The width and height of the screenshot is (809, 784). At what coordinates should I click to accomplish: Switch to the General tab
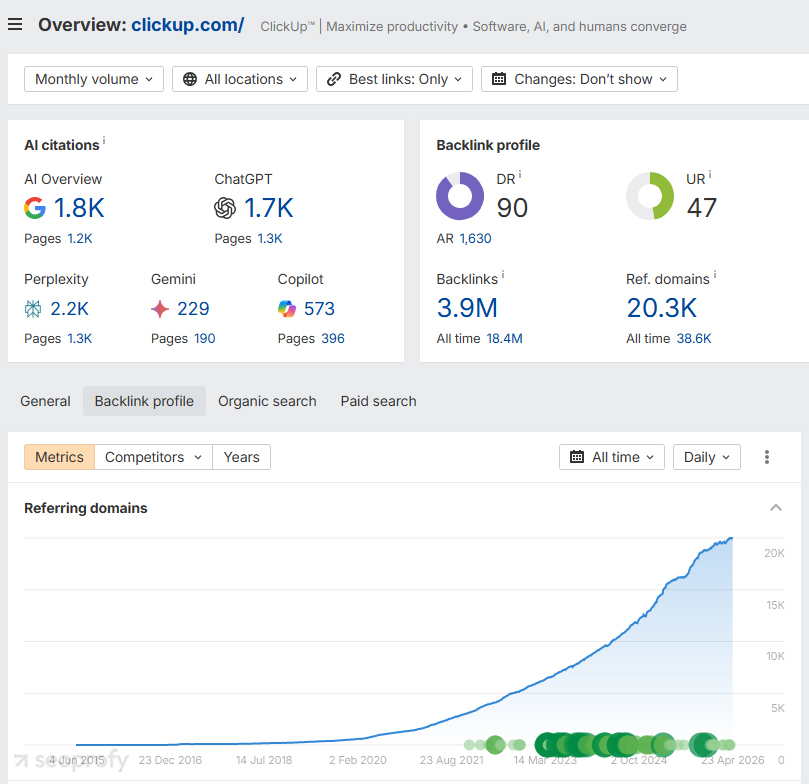45,401
